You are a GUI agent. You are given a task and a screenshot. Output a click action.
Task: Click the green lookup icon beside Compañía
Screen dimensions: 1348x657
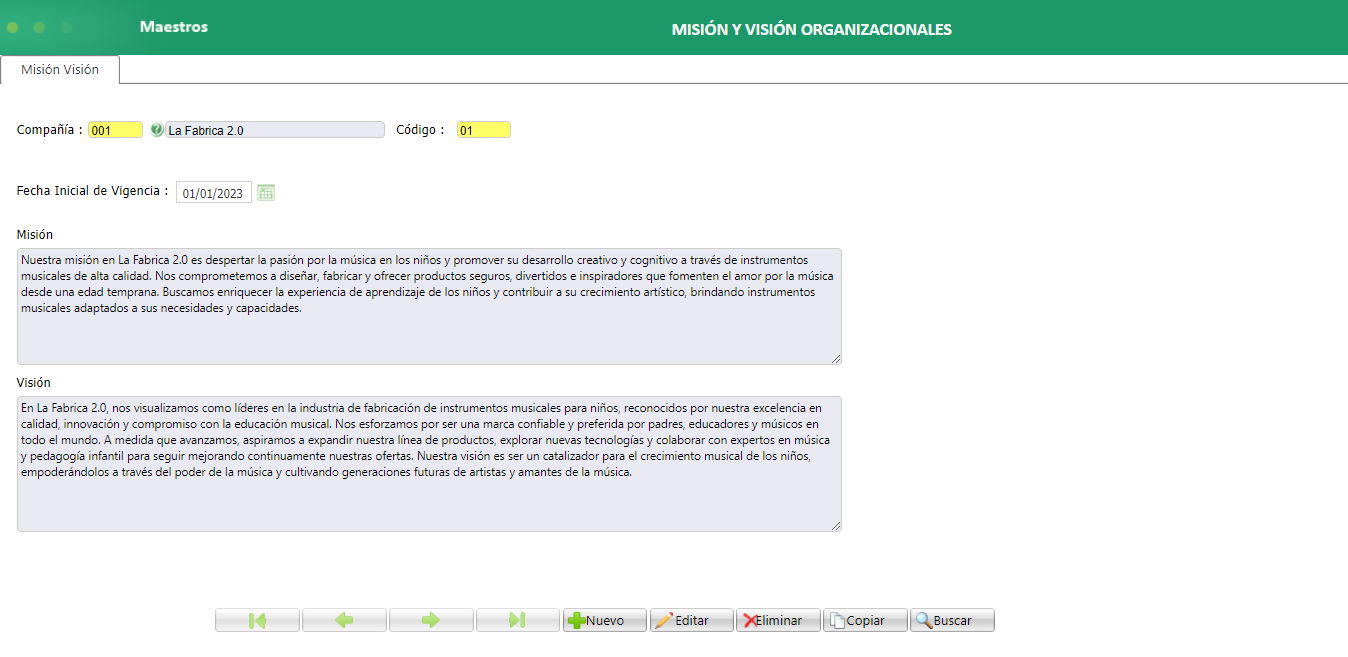tap(156, 129)
